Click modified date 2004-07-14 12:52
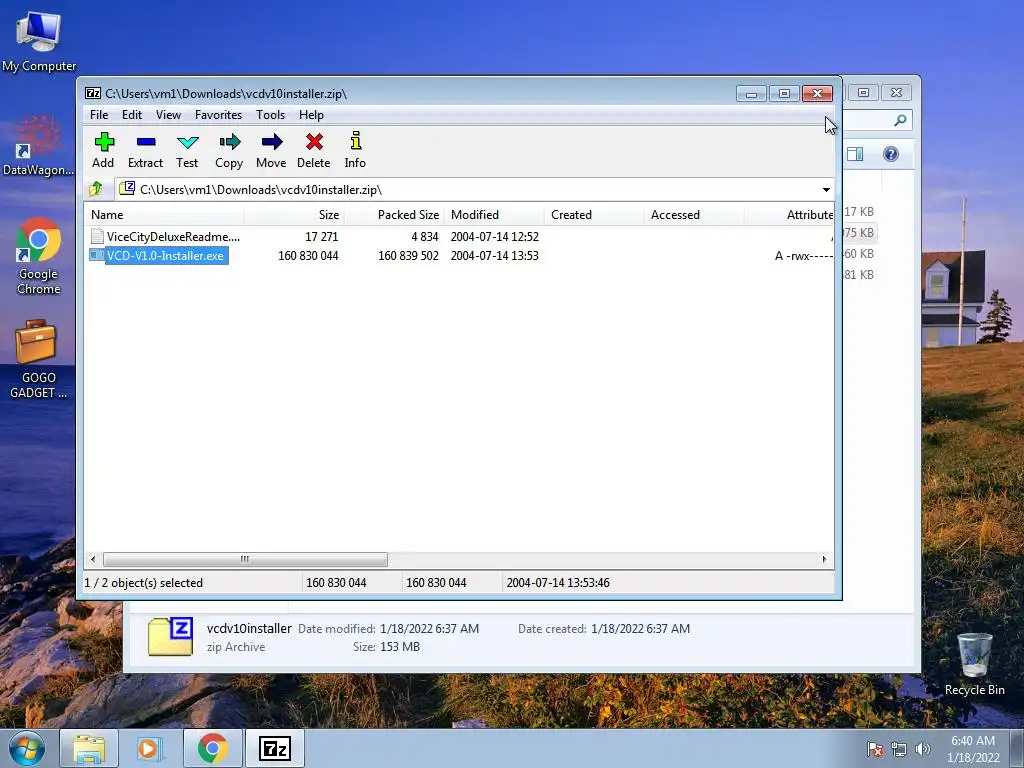The height and width of the screenshot is (768, 1024). [494, 236]
